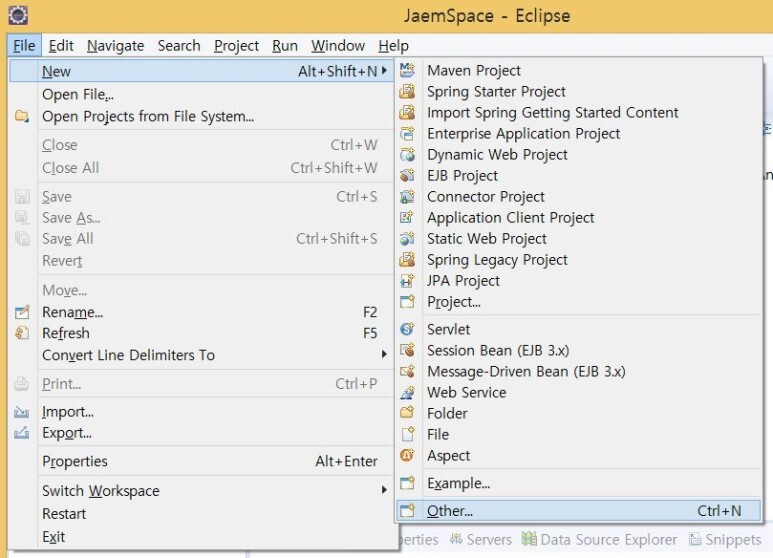Select Restart in File menu

click(201, 514)
